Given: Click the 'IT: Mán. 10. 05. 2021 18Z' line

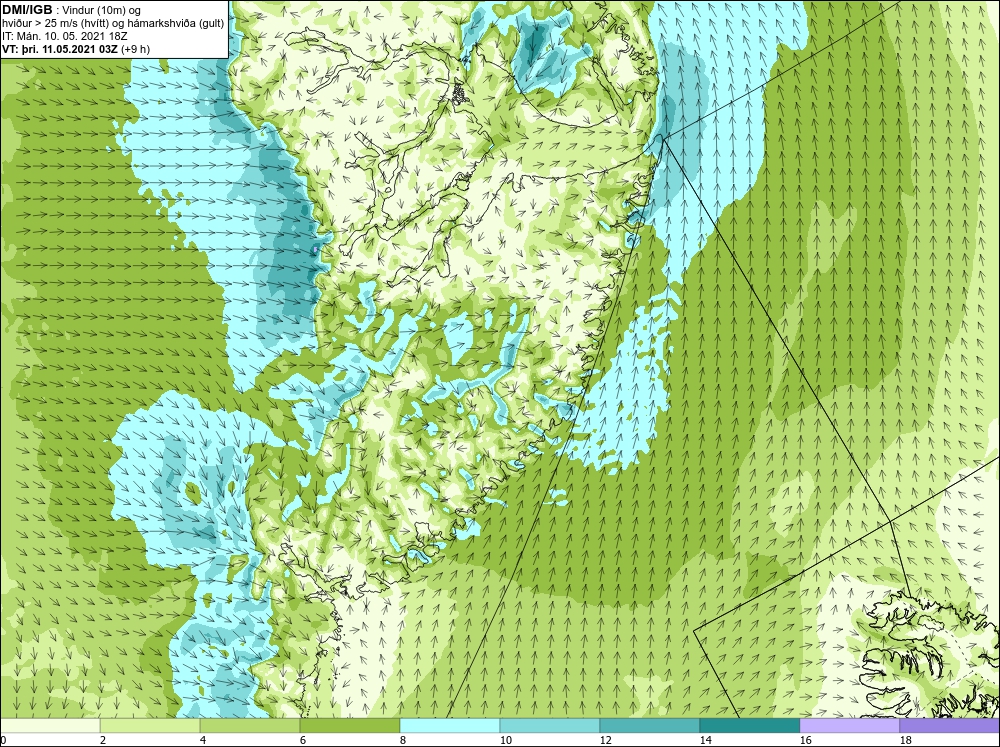Looking at the screenshot, I should 65,36.
